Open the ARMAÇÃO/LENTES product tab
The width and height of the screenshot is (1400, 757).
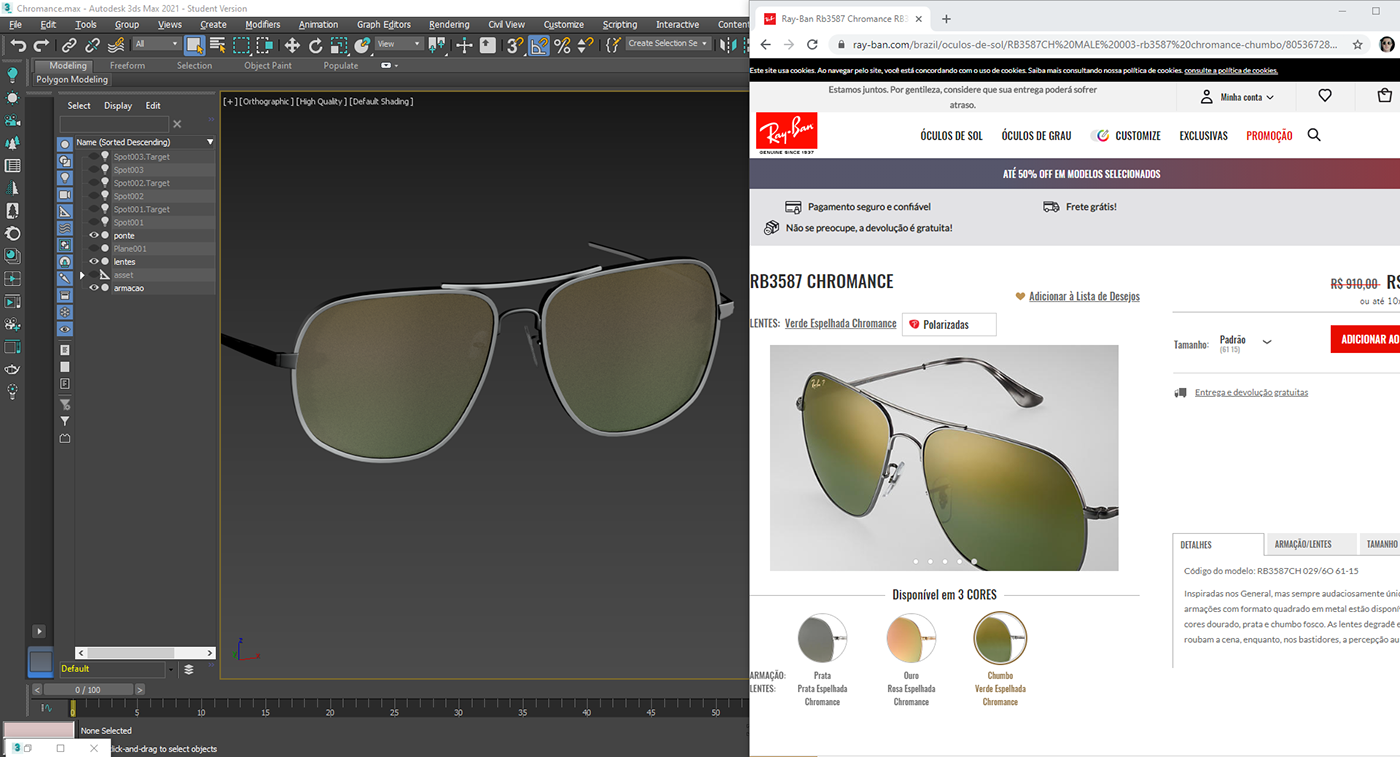point(1303,544)
